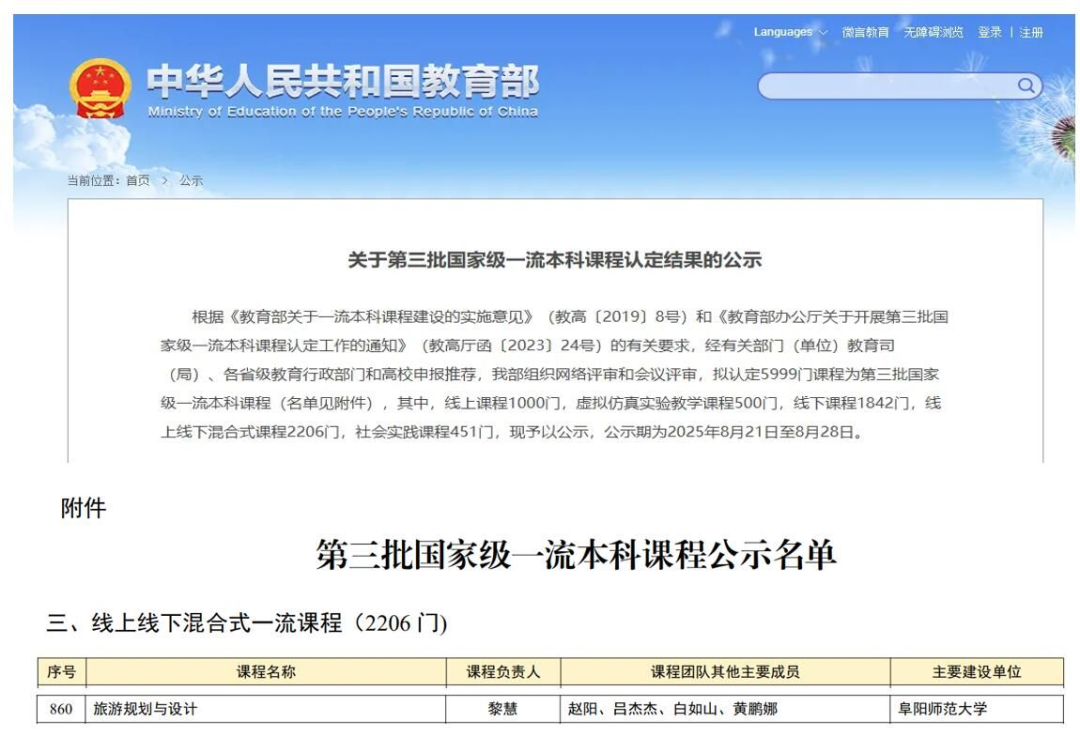Open the 微言教育 link
This screenshot has height=737, width=1080.
[x=865, y=32]
